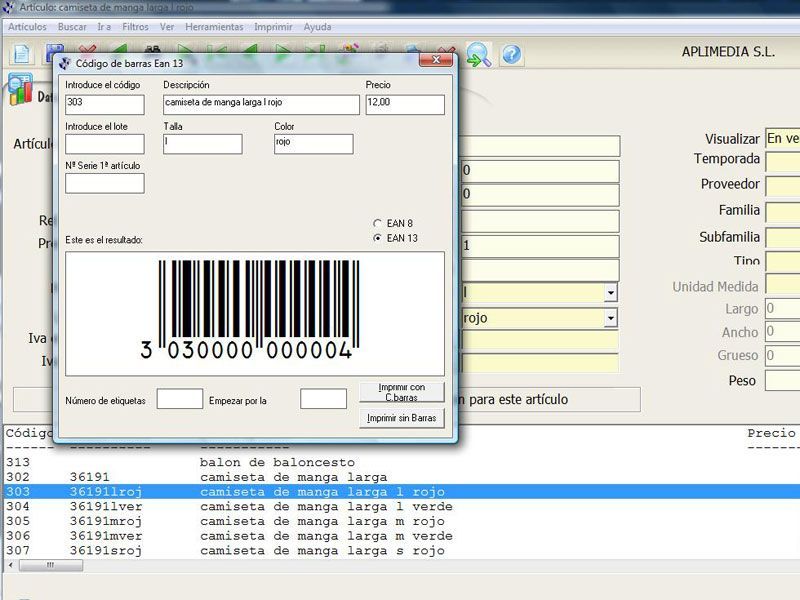Click the Ancho field in main window
Screen dimensions: 800x600
tap(783, 332)
